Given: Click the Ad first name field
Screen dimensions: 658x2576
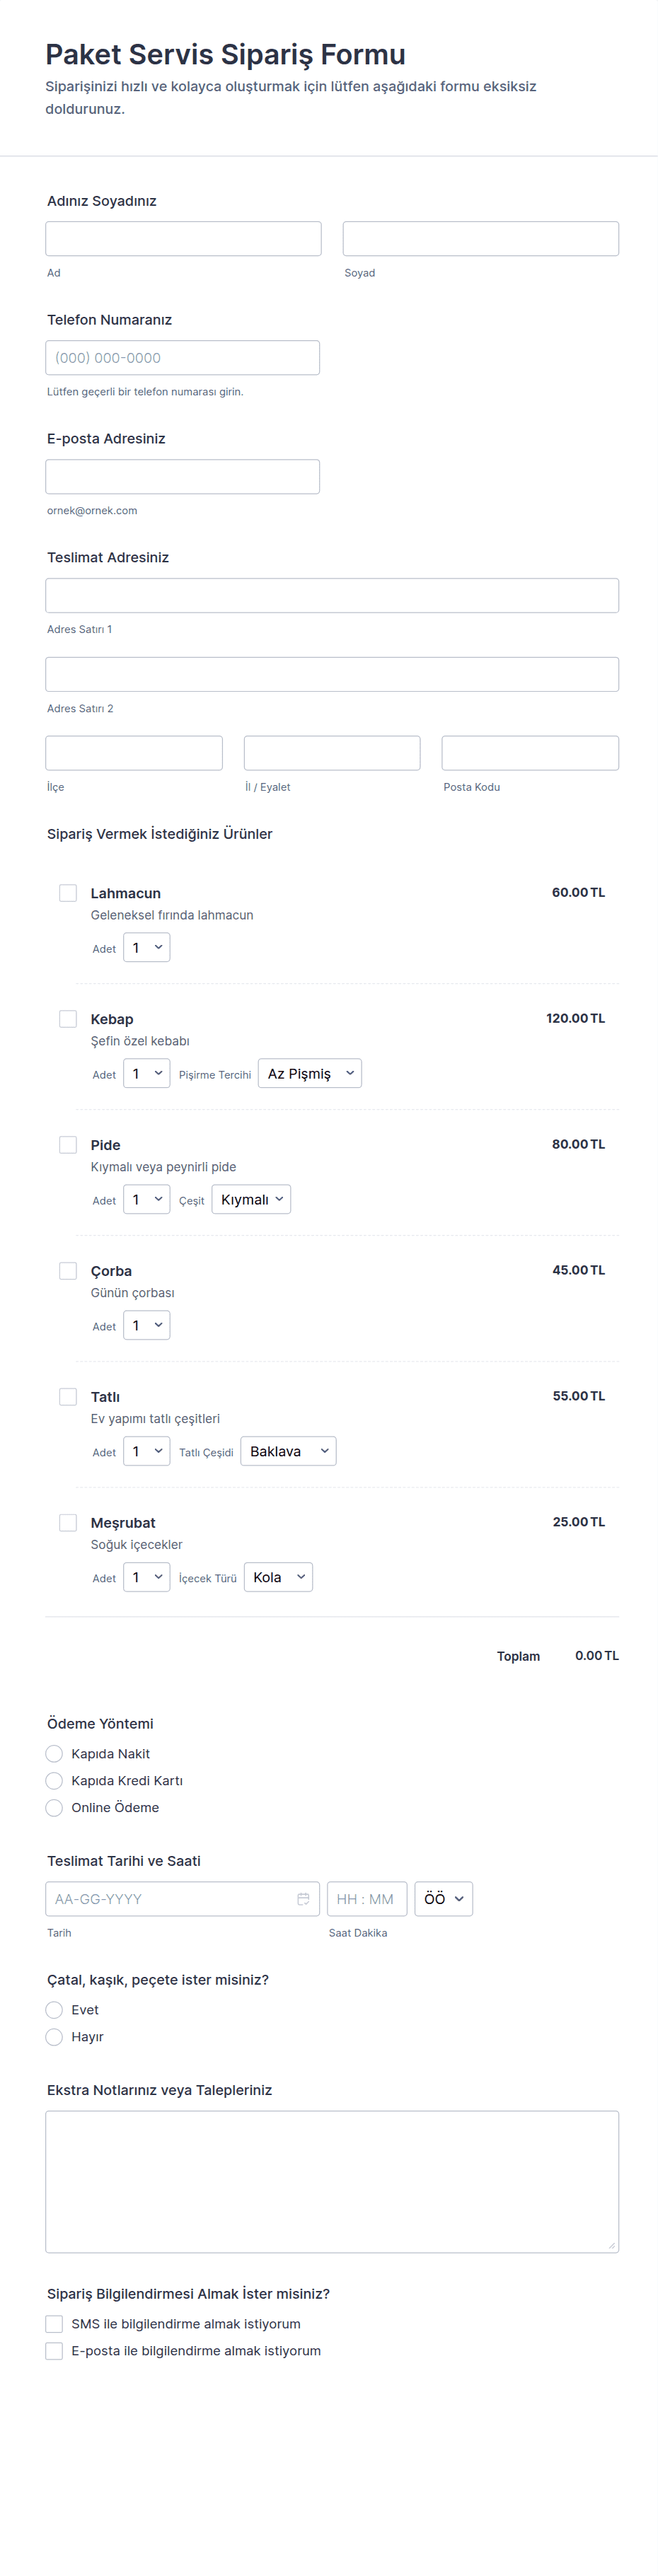Looking at the screenshot, I should (183, 239).
